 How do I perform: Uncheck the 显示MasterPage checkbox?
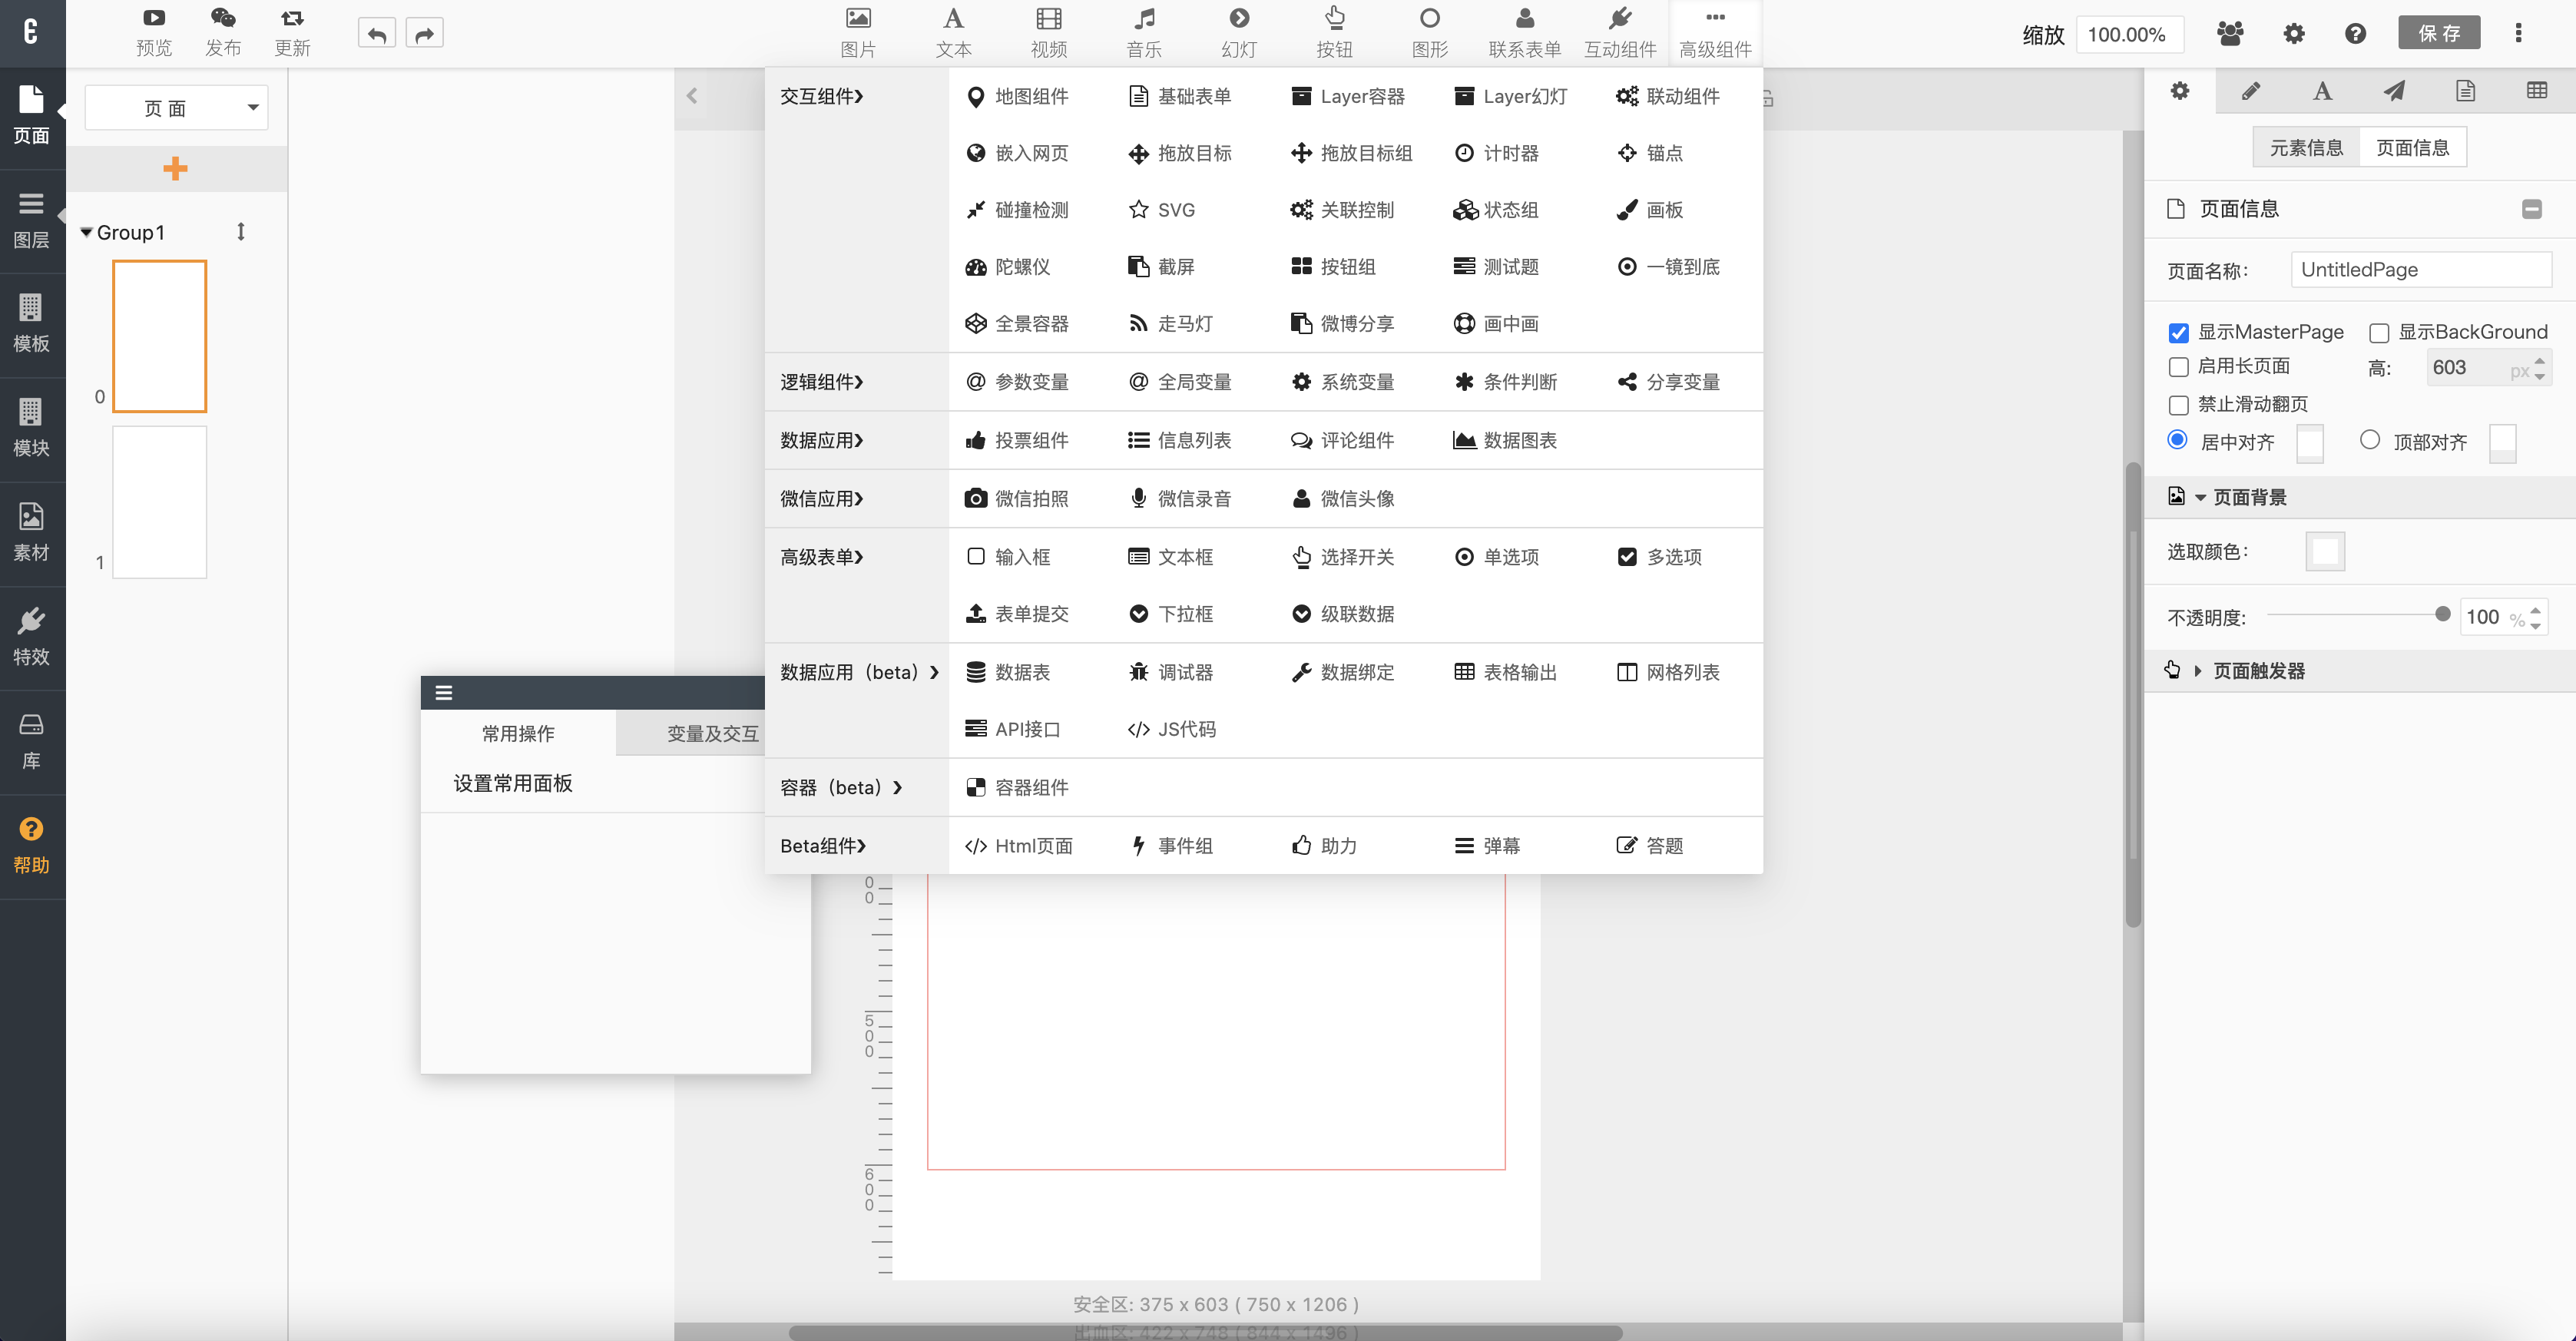click(2179, 333)
